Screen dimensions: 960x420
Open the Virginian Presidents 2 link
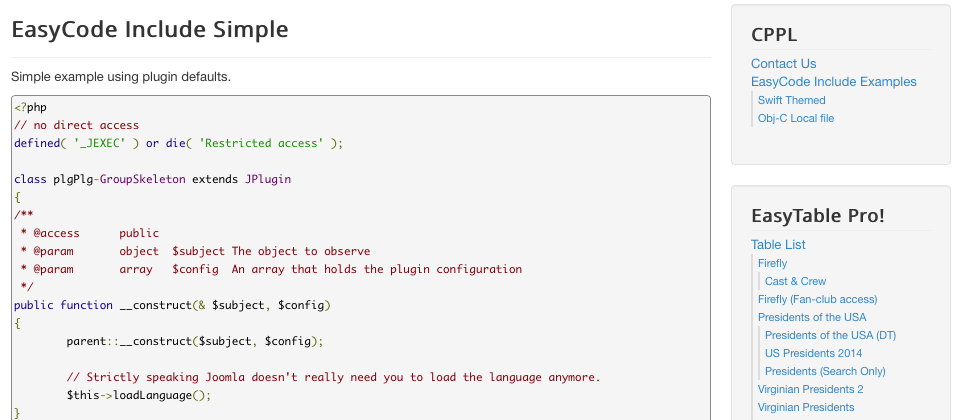[x=811, y=389]
